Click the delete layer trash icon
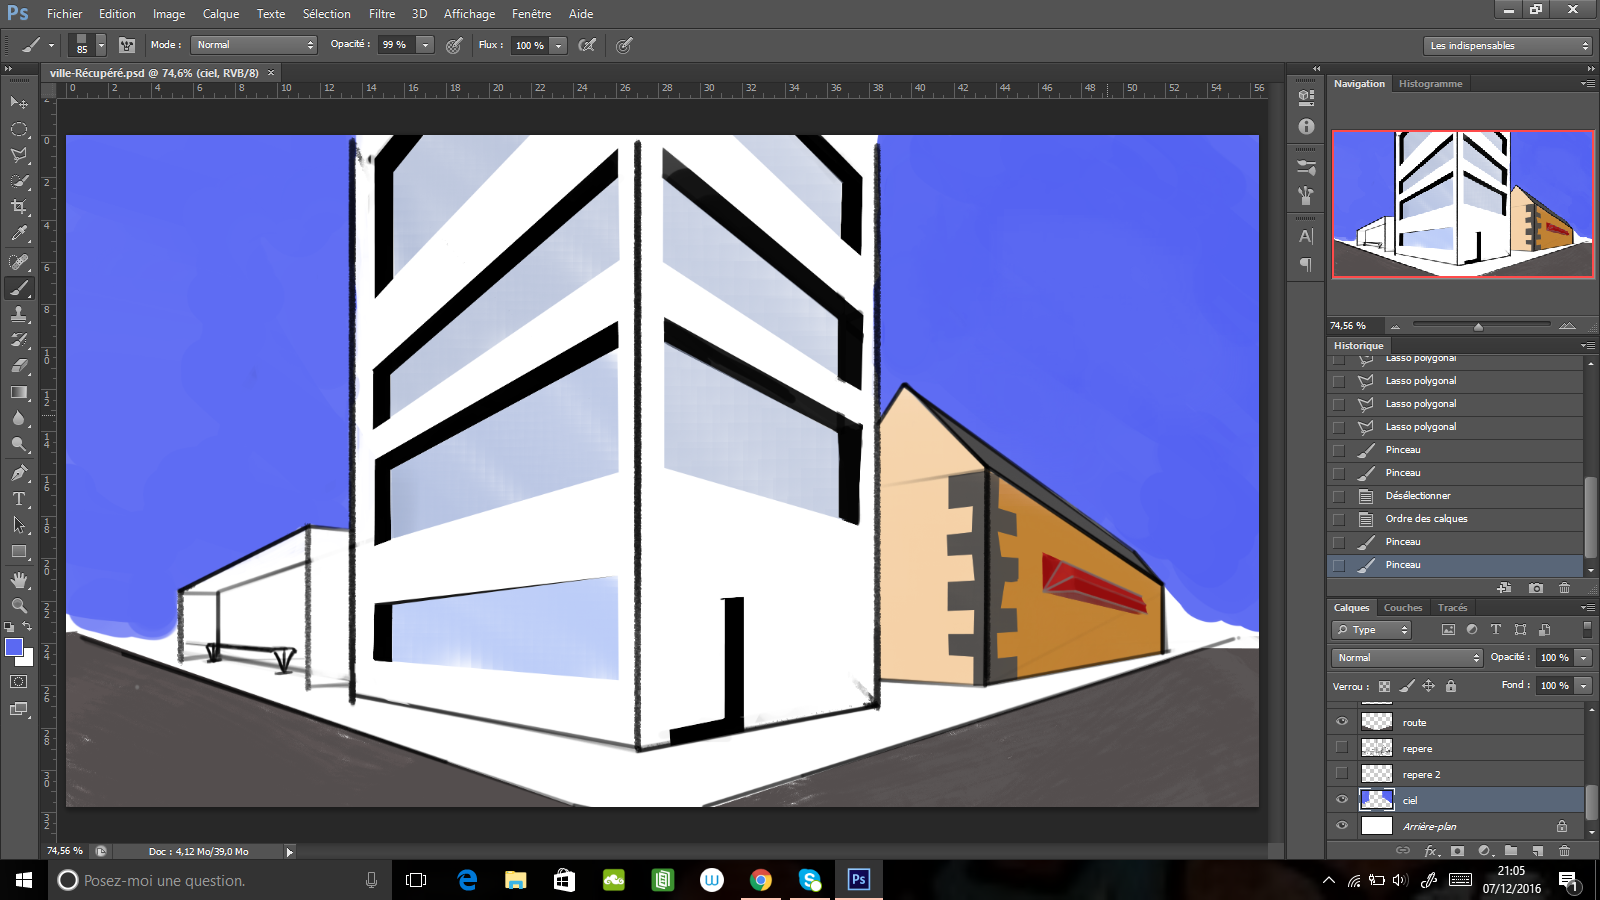Image resolution: width=1600 pixels, height=900 pixels. point(1564,851)
